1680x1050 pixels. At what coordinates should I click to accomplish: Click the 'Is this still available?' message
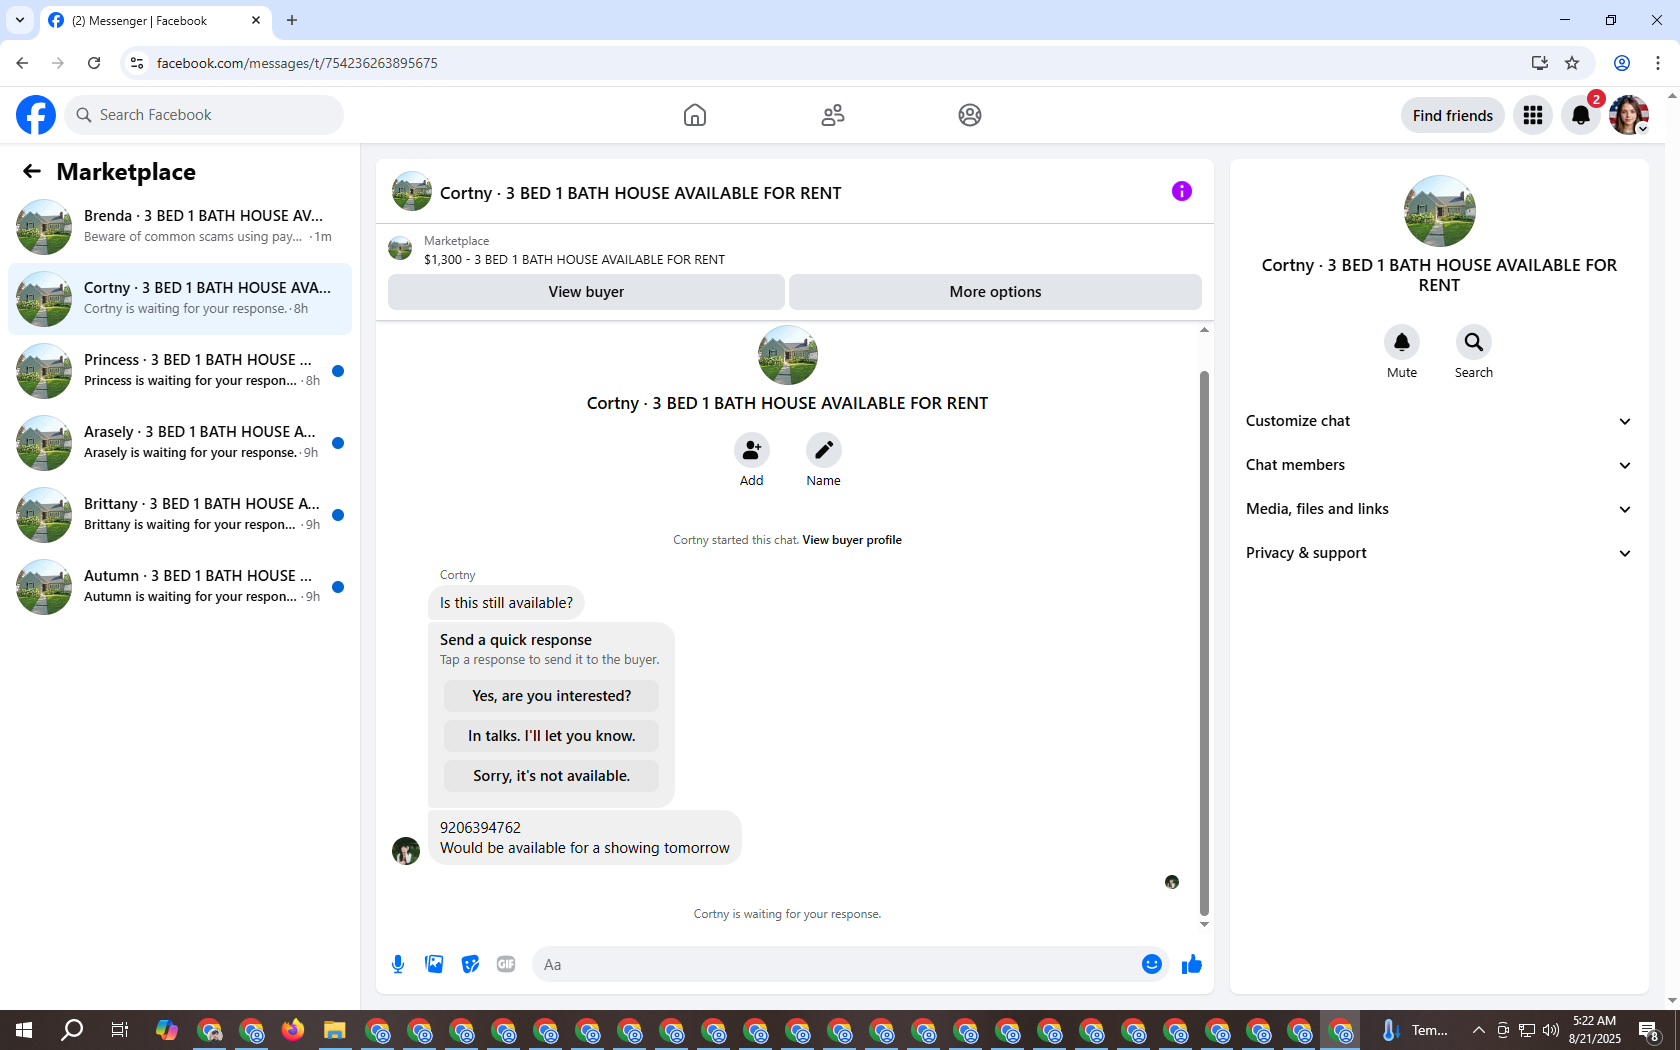coord(506,603)
